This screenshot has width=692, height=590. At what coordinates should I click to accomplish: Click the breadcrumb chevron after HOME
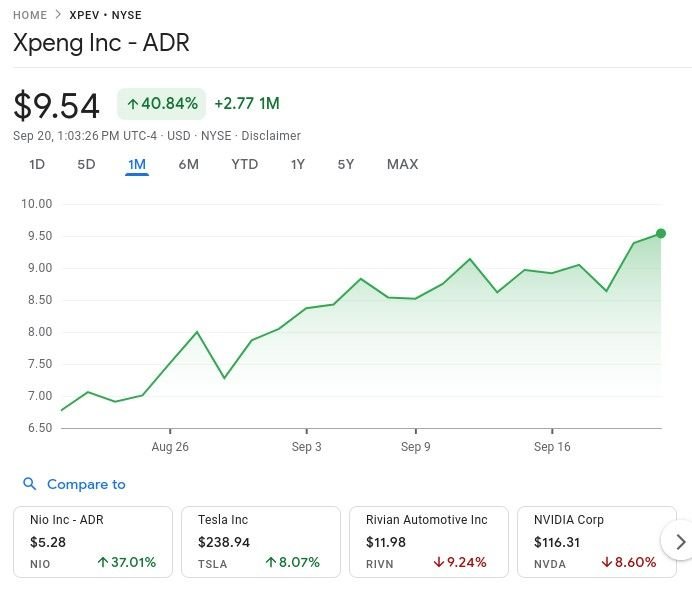[58, 15]
